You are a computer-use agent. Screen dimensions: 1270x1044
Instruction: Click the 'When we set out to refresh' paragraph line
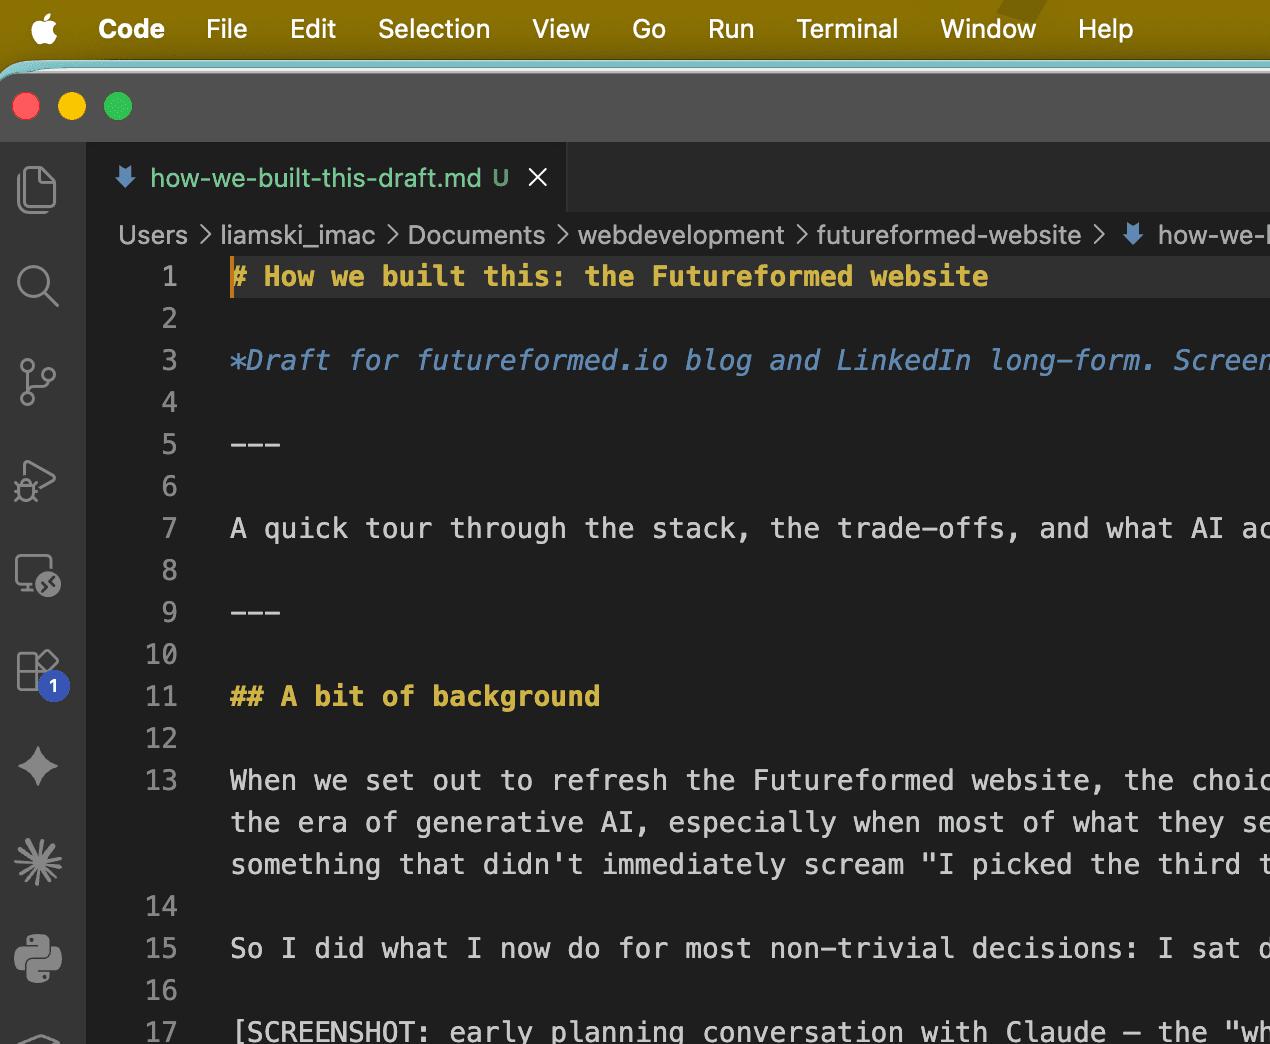(749, 780)
